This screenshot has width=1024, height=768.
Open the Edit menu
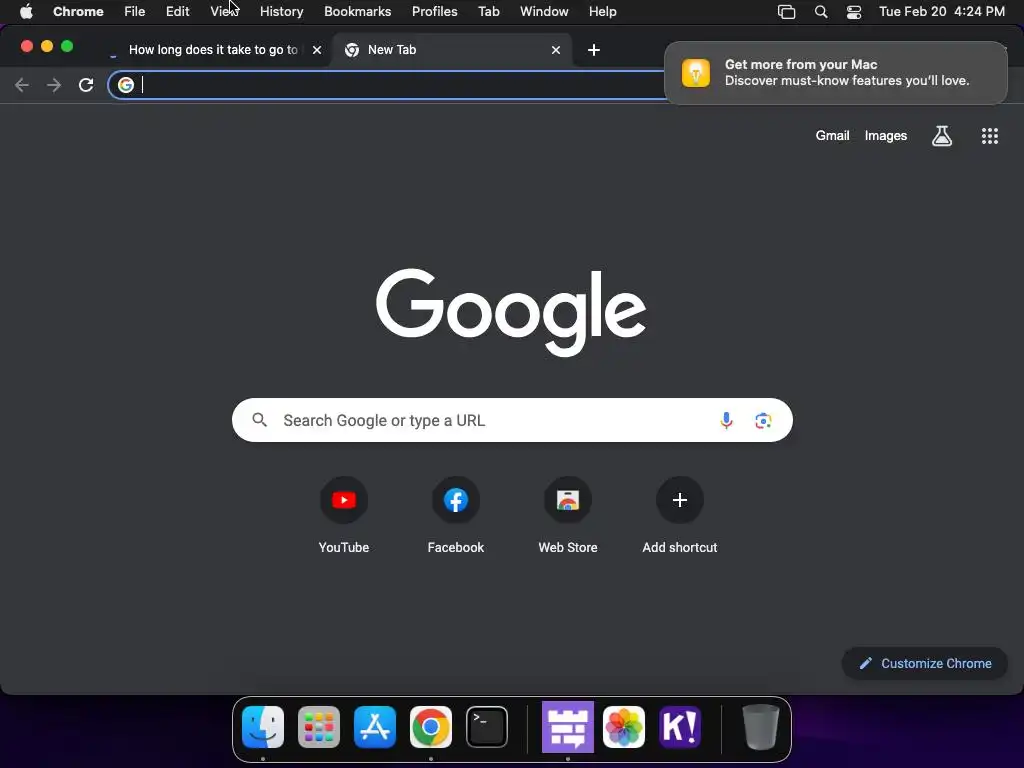pos(178,12)
